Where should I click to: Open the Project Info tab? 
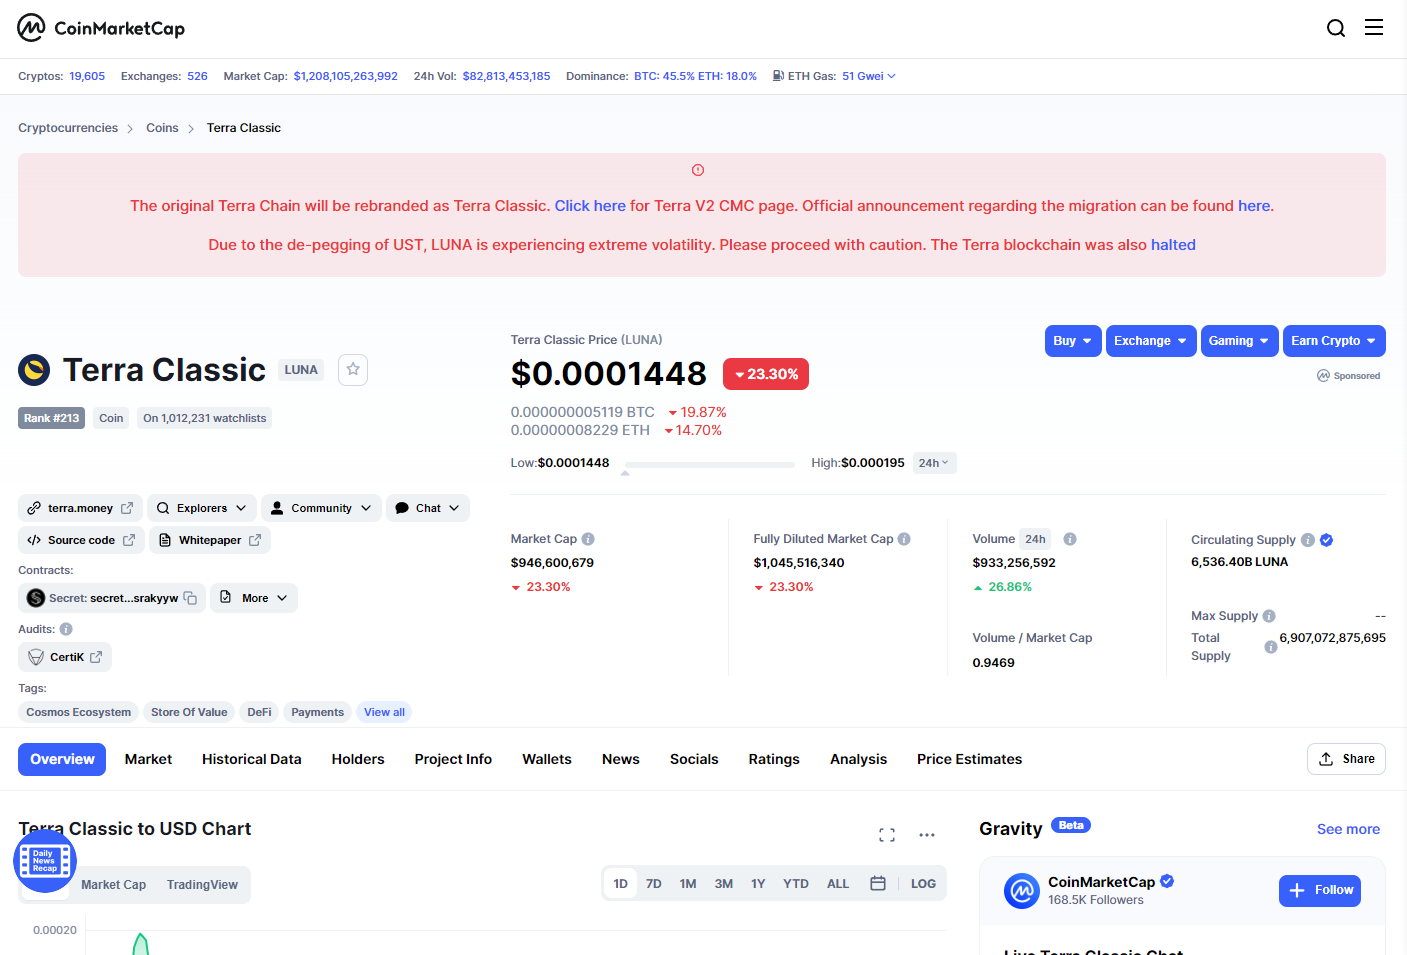(x=453, y=759)
